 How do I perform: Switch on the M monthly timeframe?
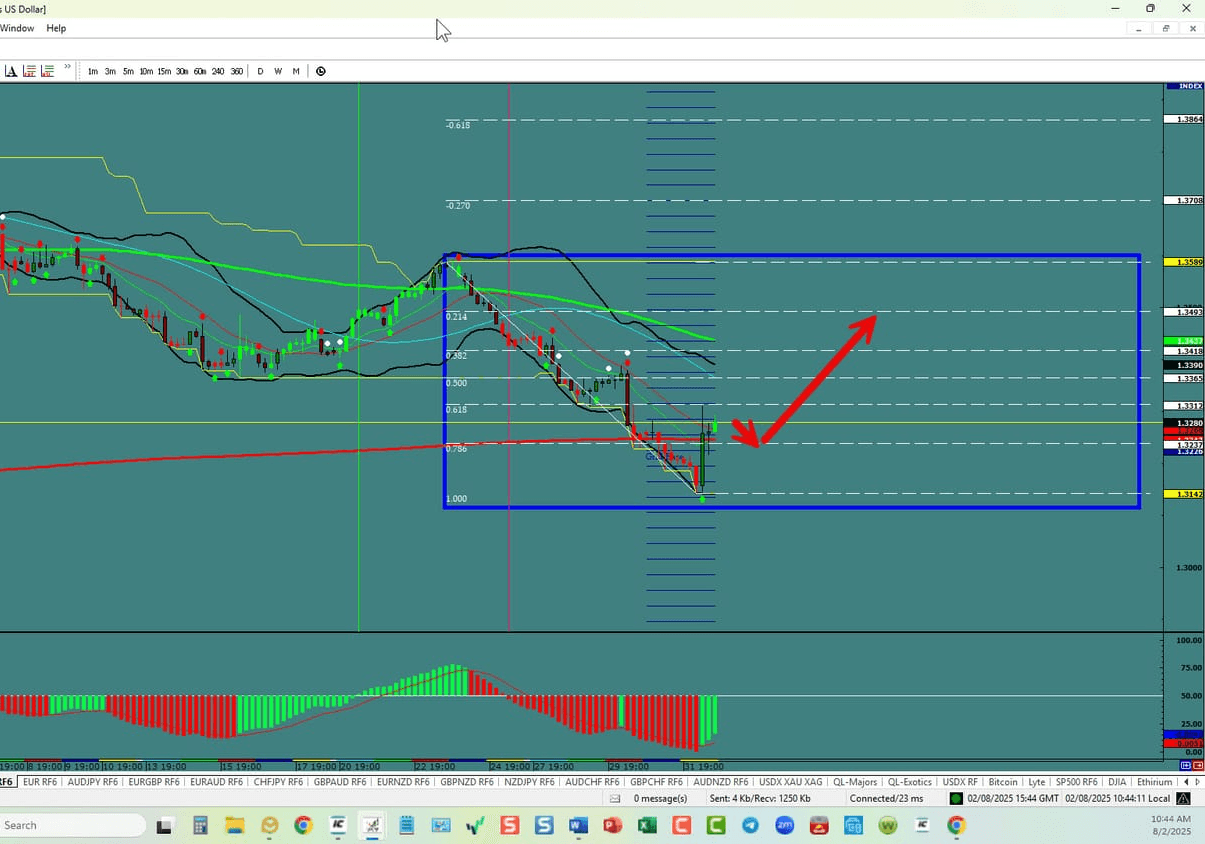pos(296,71)
